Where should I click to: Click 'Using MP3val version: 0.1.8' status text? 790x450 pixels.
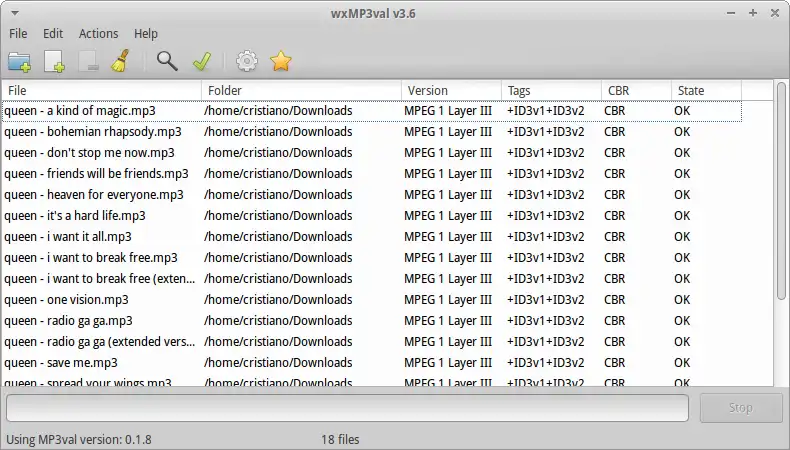(x=79, y=439)
